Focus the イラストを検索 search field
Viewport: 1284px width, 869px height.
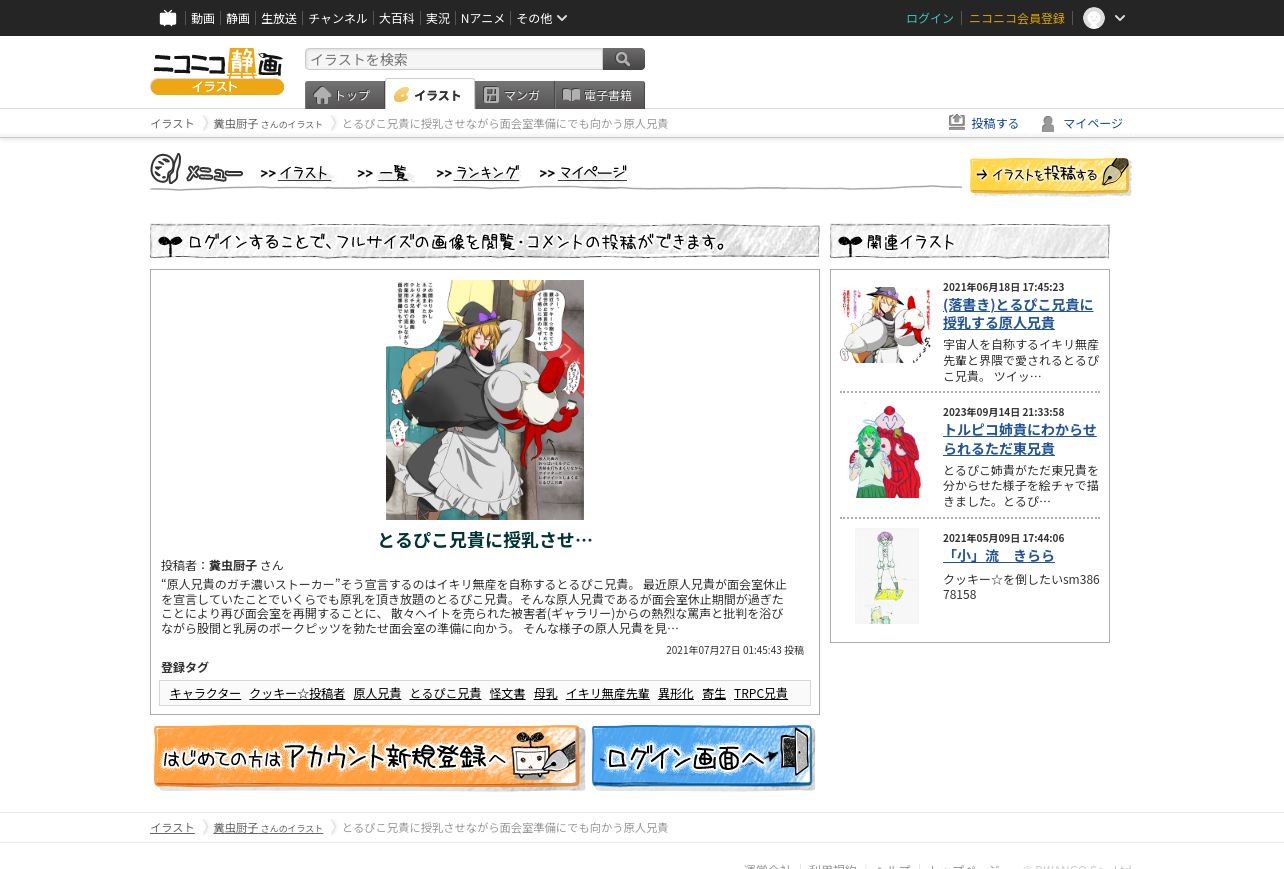[454, 59]
